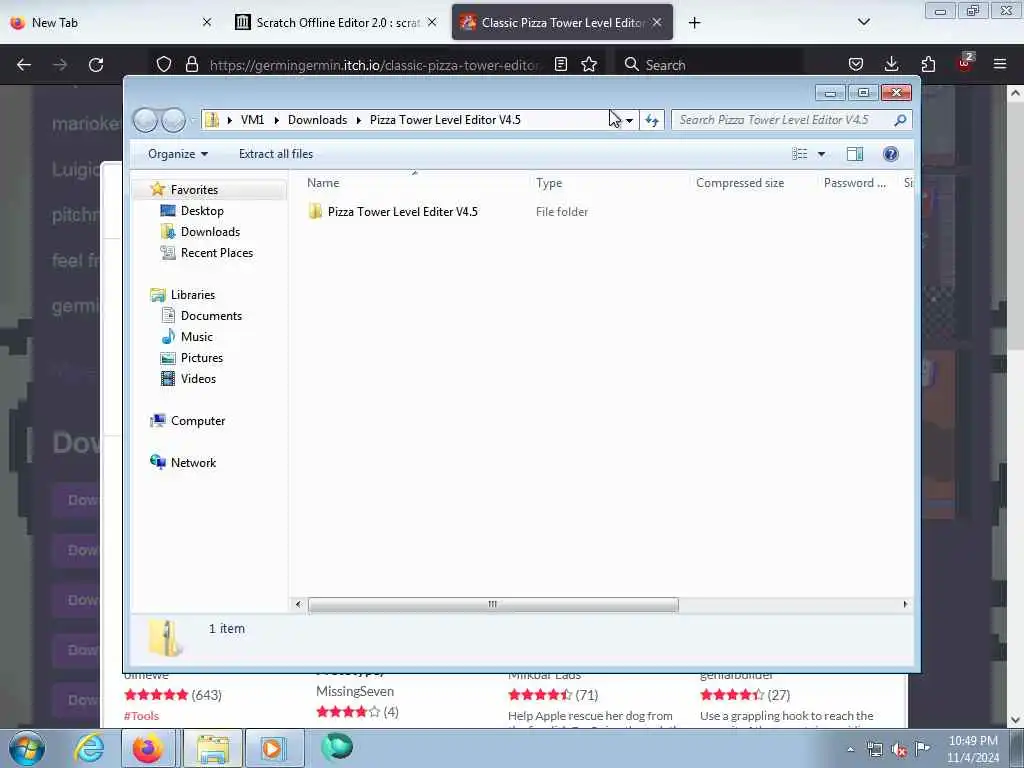This screenshot has height=768, width=1024.
Task: Expand the address bar history dropdown
Action: pos(629,120)
